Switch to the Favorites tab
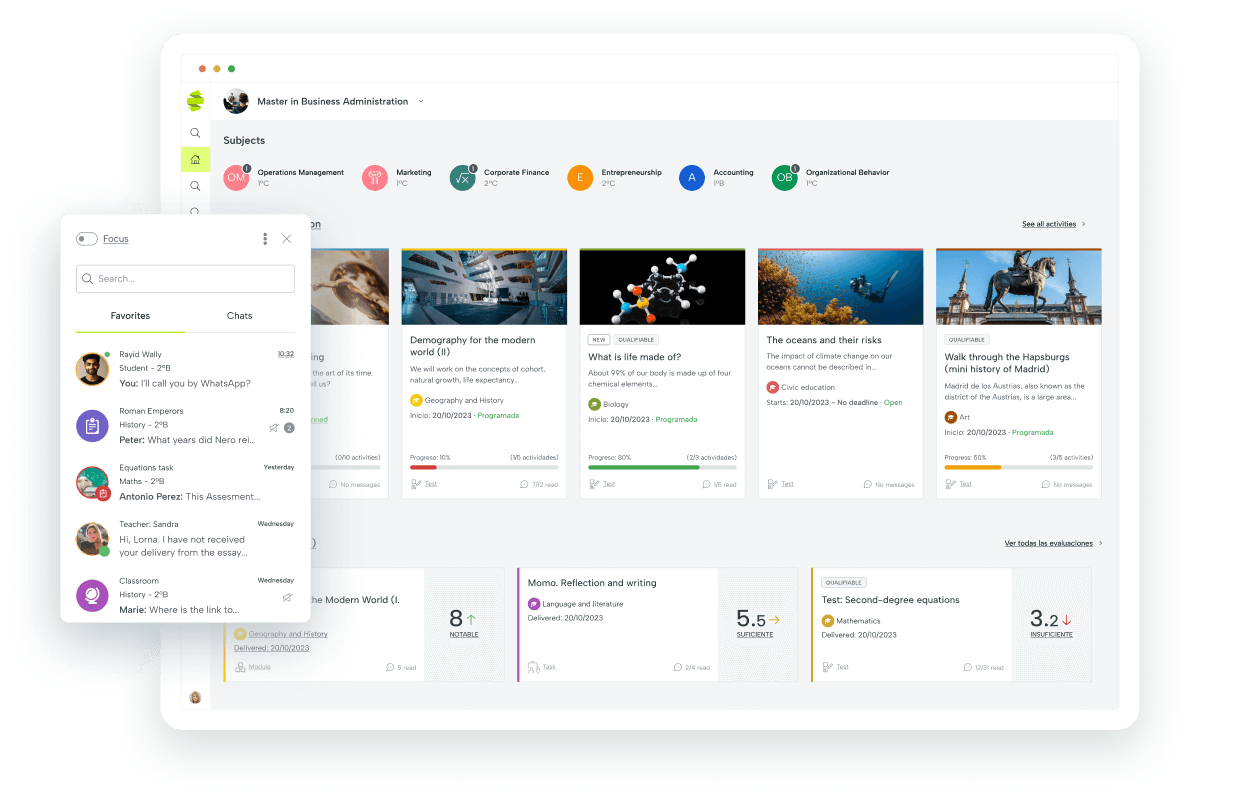Viewport: 1240px width, 796px height. 130,316
